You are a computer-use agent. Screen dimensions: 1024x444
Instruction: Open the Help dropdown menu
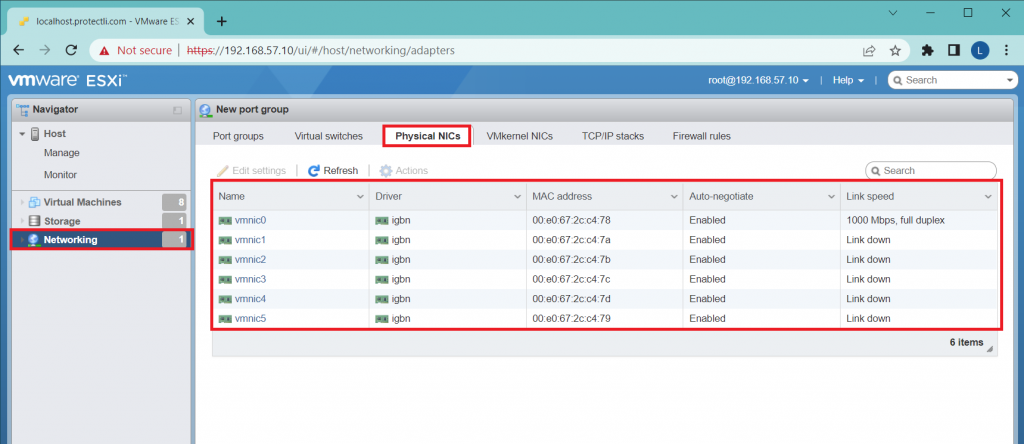848,80
